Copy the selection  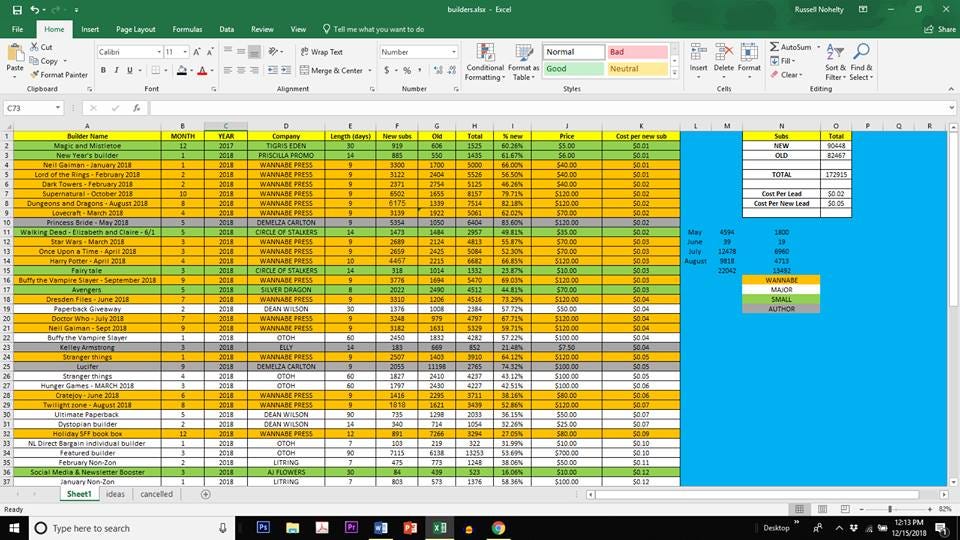pos(43,61)
